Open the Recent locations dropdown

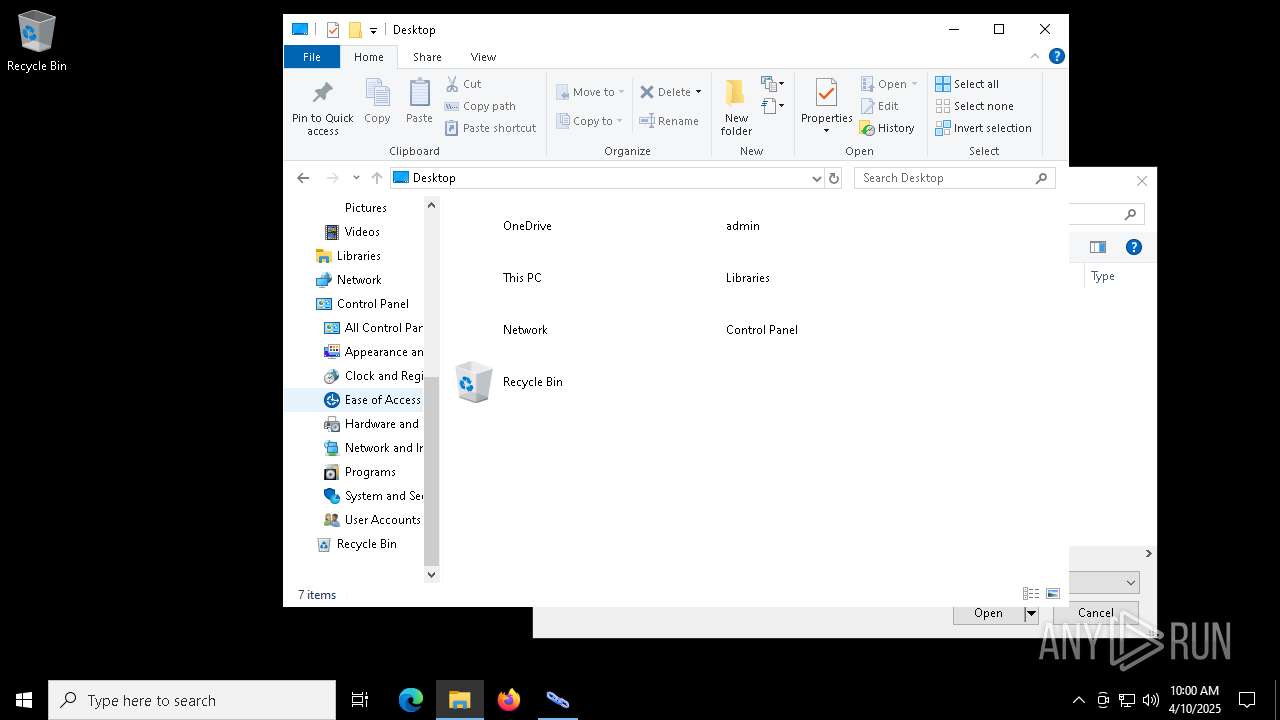pyautogui.click(x=356, y=178)
